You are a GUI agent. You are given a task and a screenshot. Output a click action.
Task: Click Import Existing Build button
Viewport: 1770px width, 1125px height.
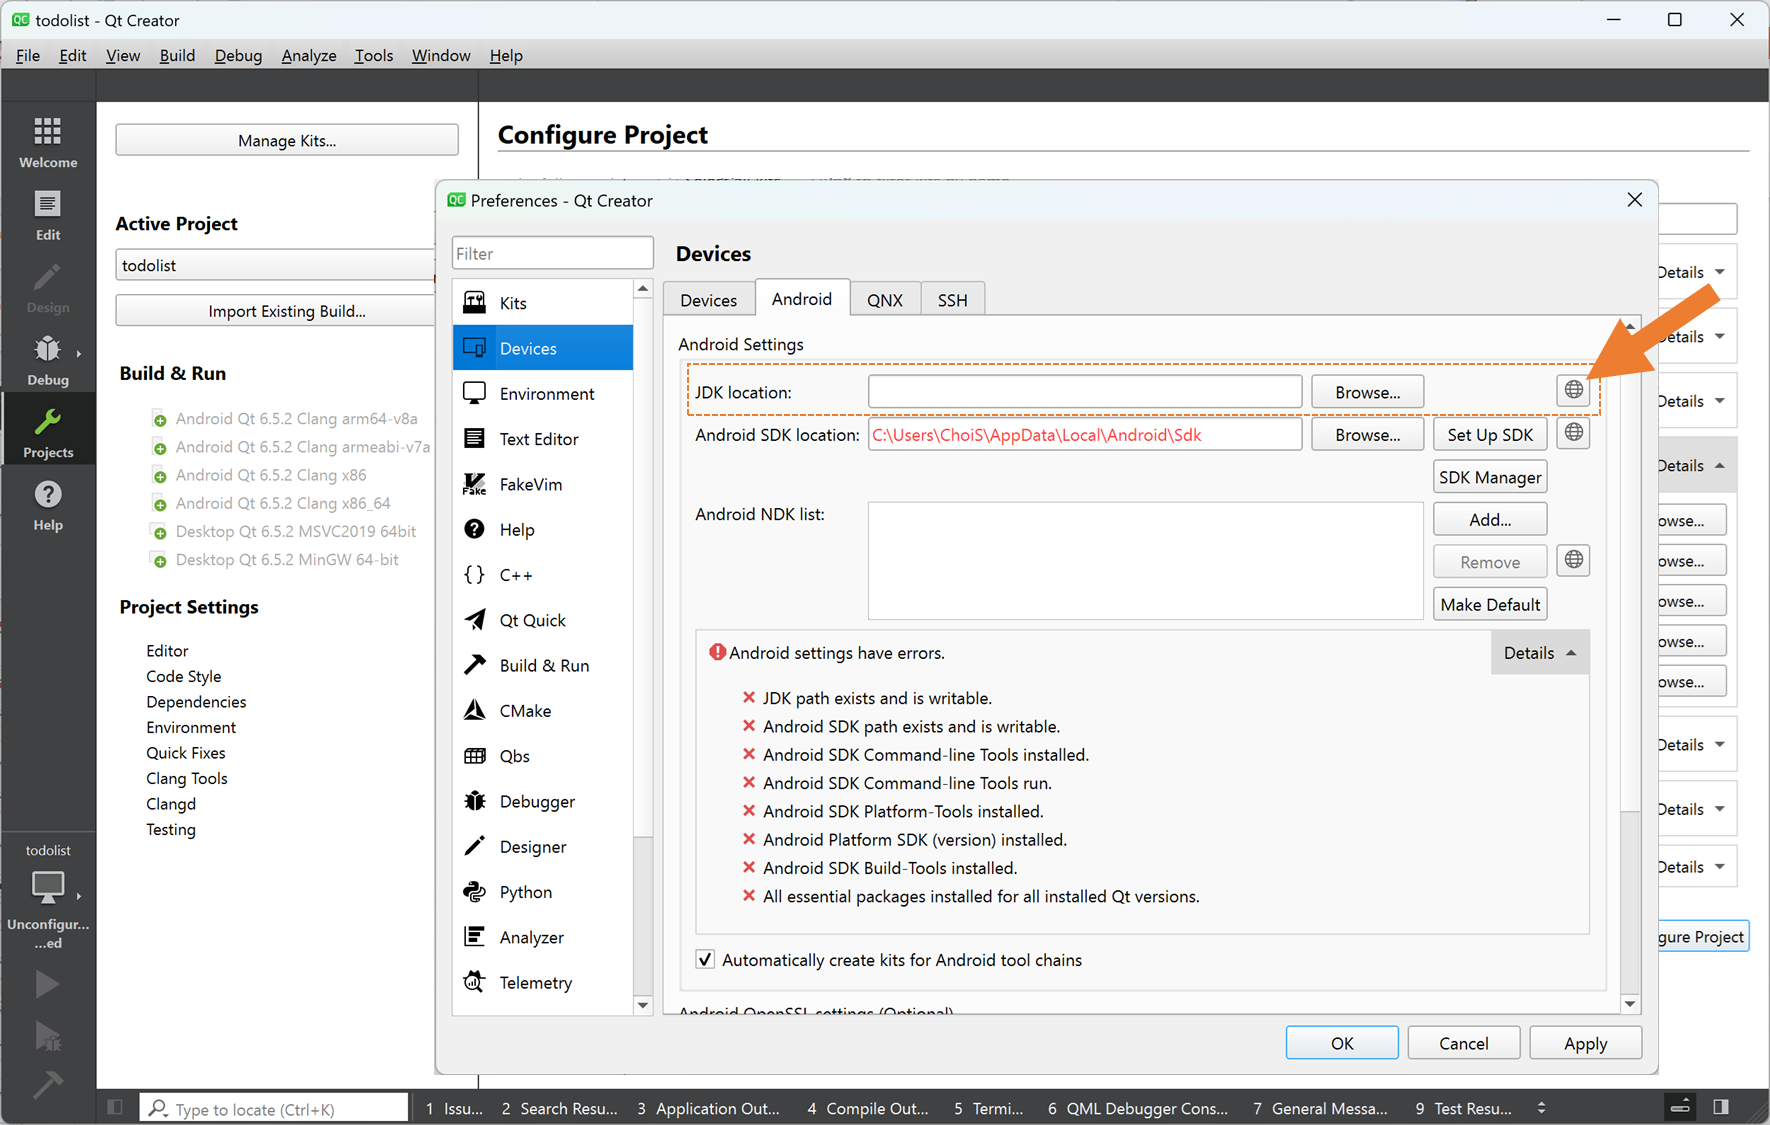(x=276, y=311)
